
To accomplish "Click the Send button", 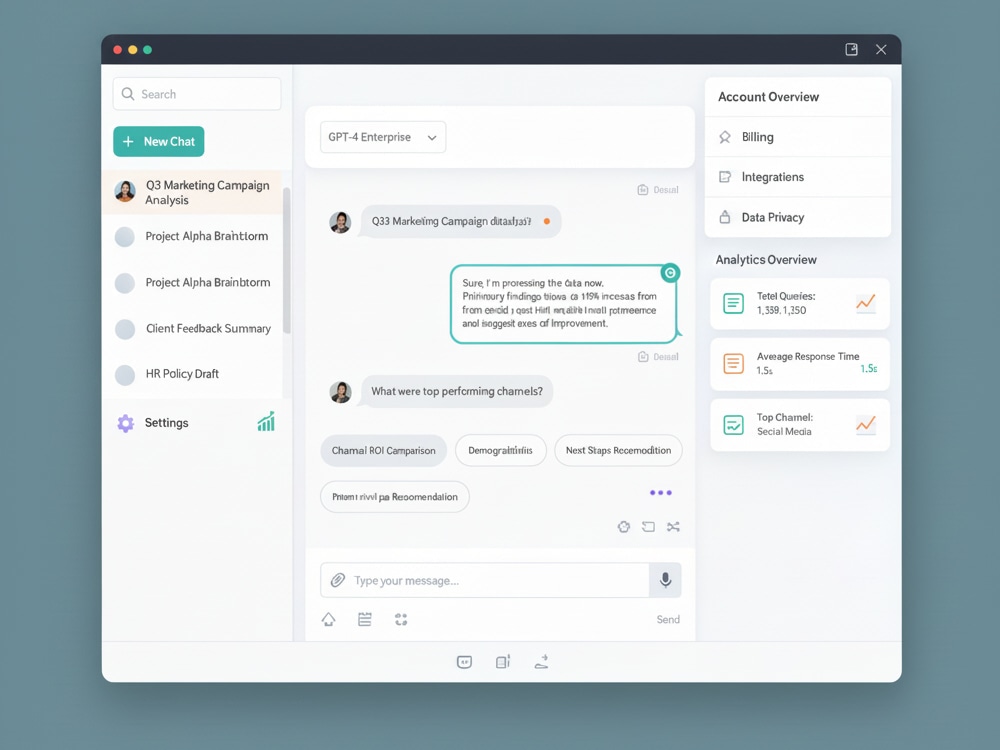I will coord(668,619).
